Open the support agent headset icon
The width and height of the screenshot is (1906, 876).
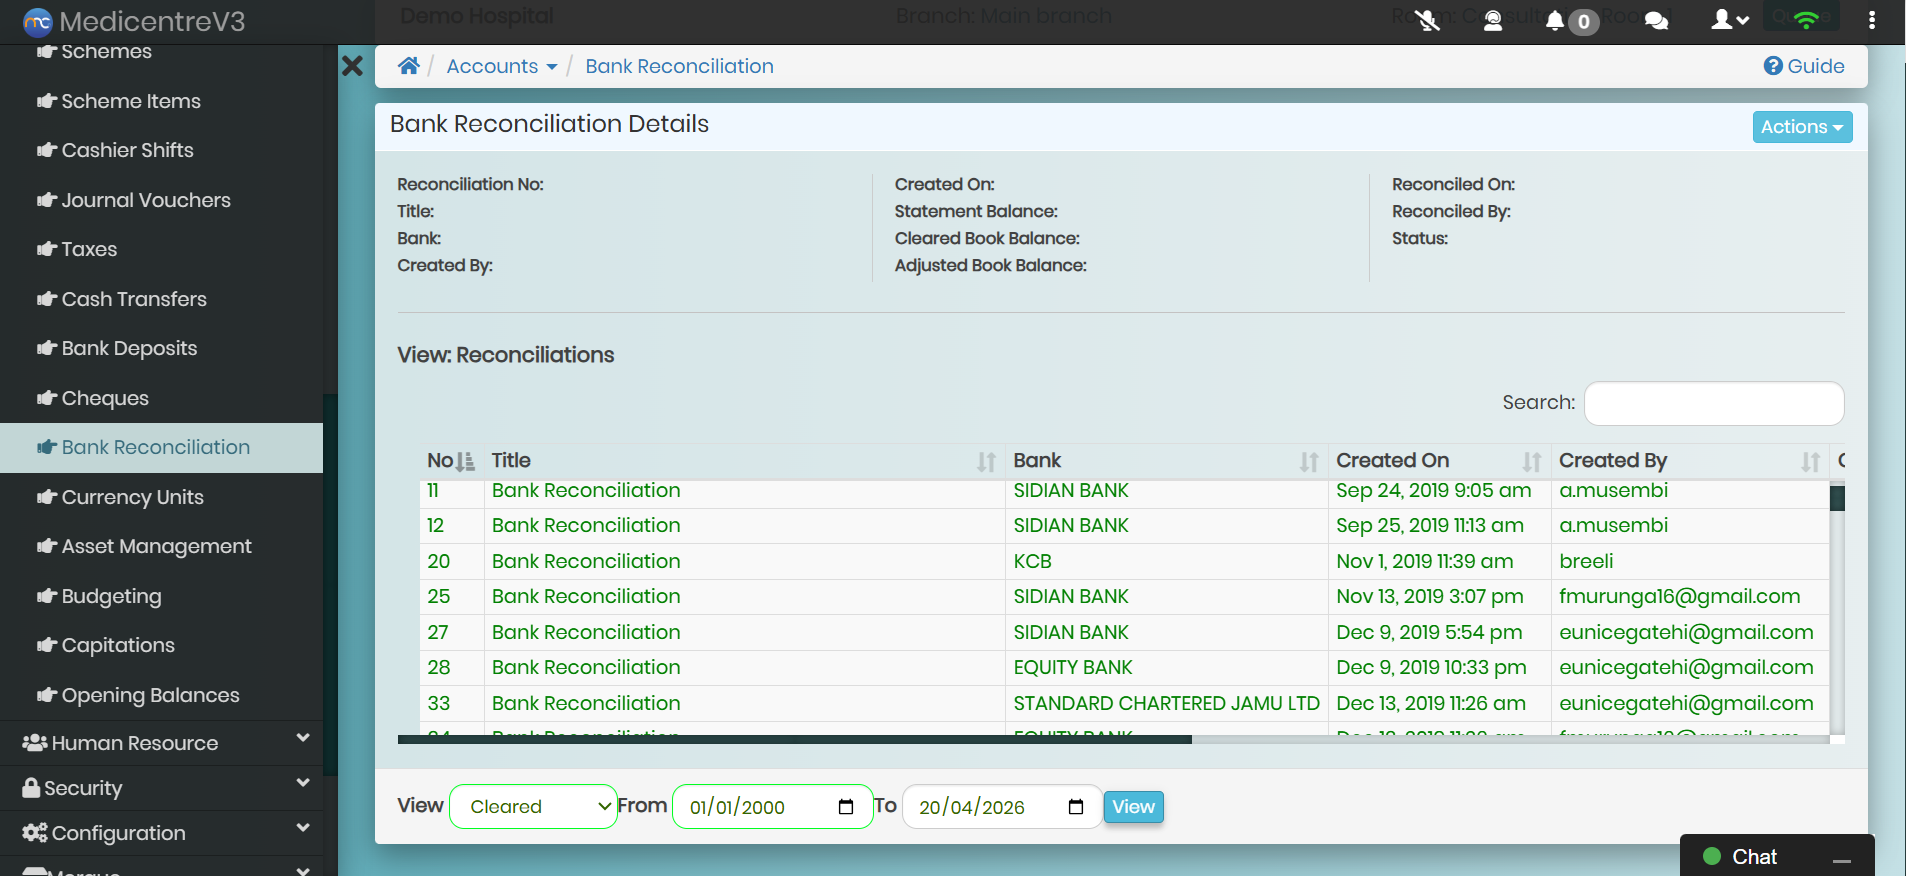[1492, 20]
